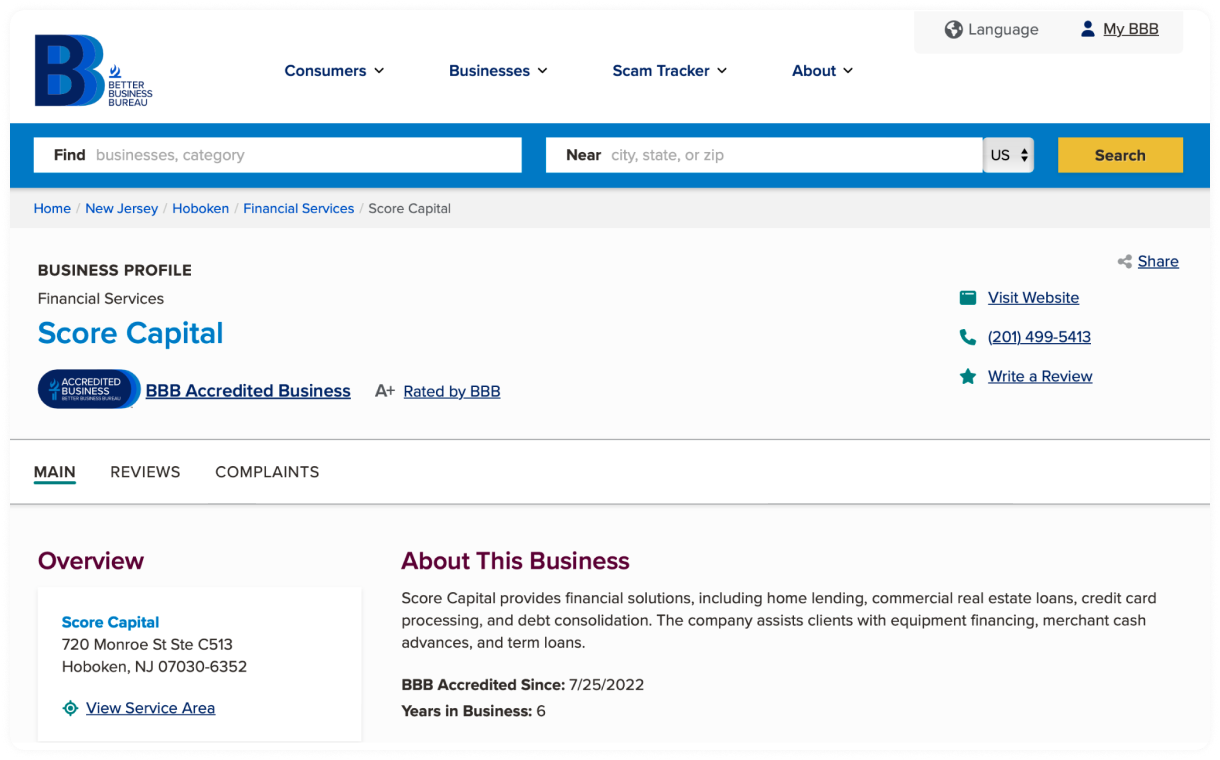The height and width of the screenshot is (760, 1220).
Task: Click the Share link
Action: click(1158, 262)
